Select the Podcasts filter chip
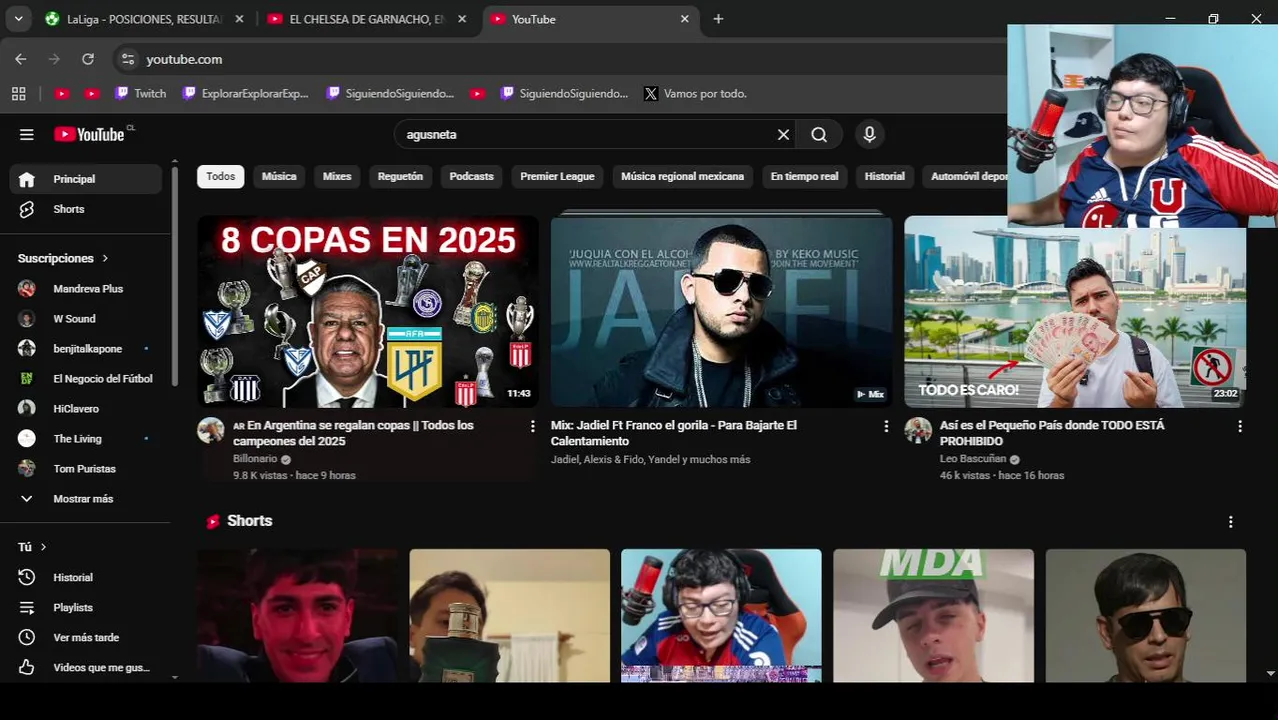Viewport: 1278px width, 720px height. (x=471, y=176)
